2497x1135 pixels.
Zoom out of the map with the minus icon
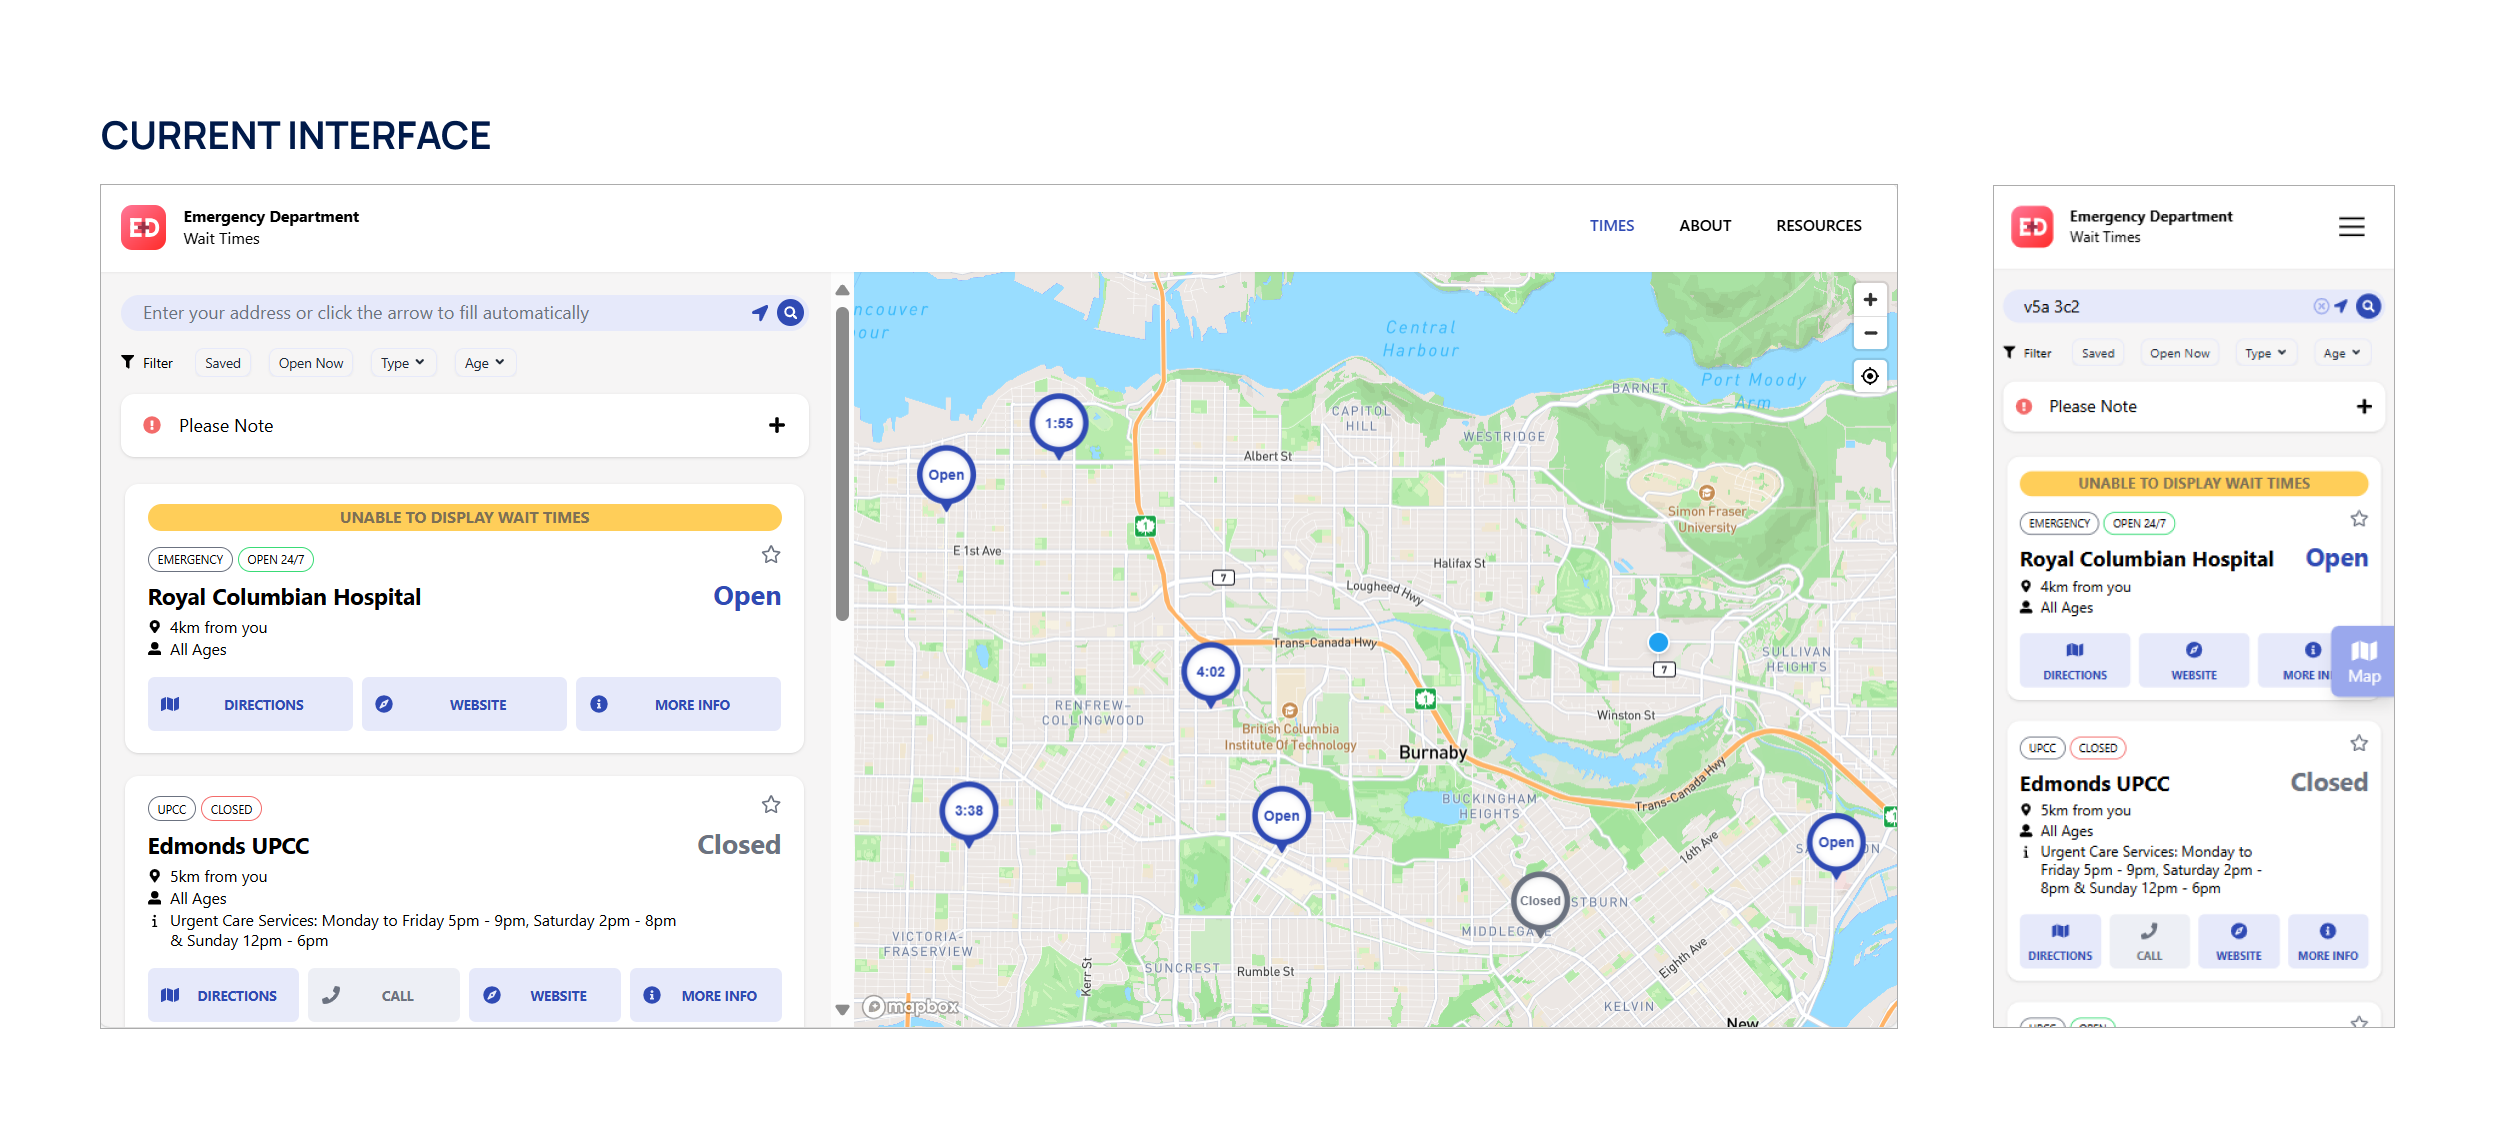(1869, 333)
